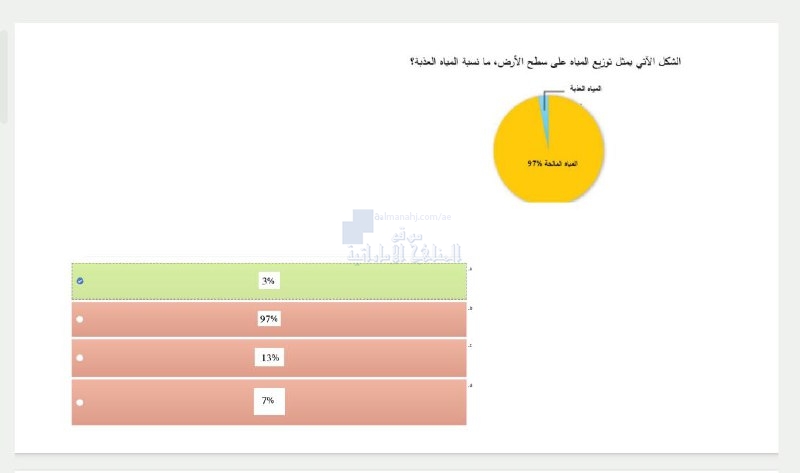Click the 3% answer label box
Viewport: 800px width, 473px height.
(x=269, y=281)
